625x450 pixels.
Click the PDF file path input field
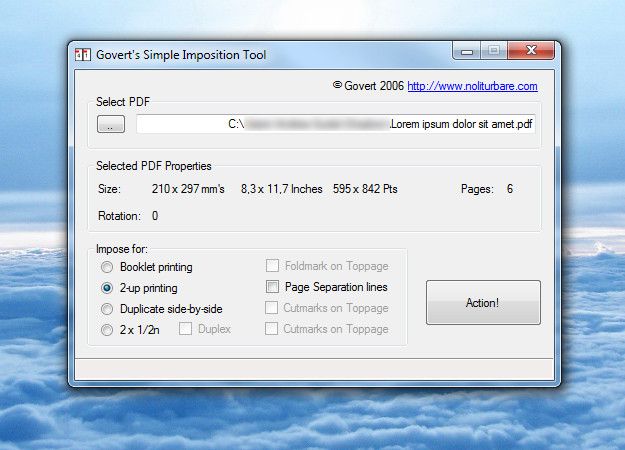[336, 124]
